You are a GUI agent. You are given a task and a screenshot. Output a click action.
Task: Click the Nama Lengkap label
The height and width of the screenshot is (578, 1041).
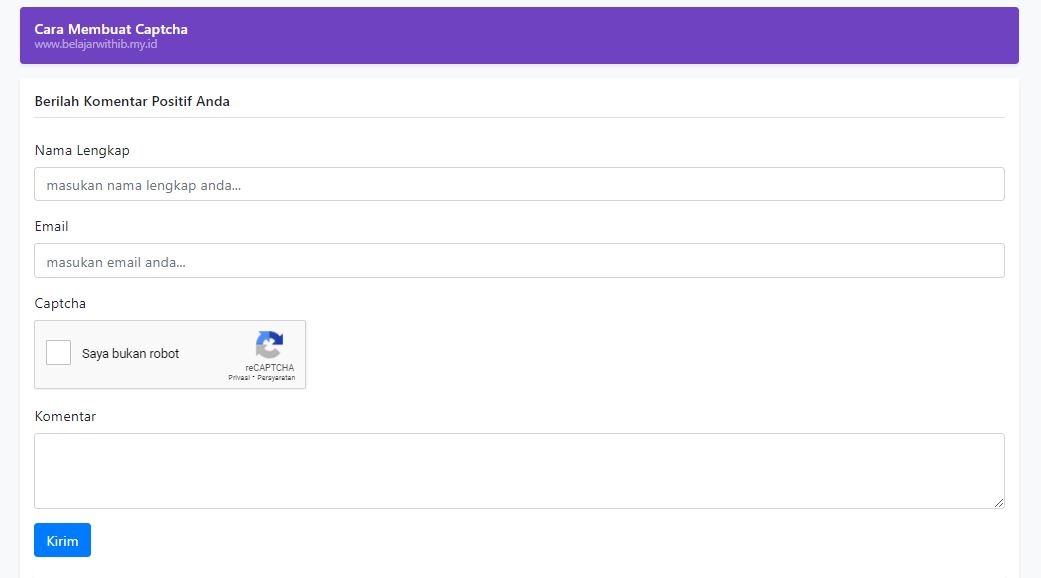point(82,151)
